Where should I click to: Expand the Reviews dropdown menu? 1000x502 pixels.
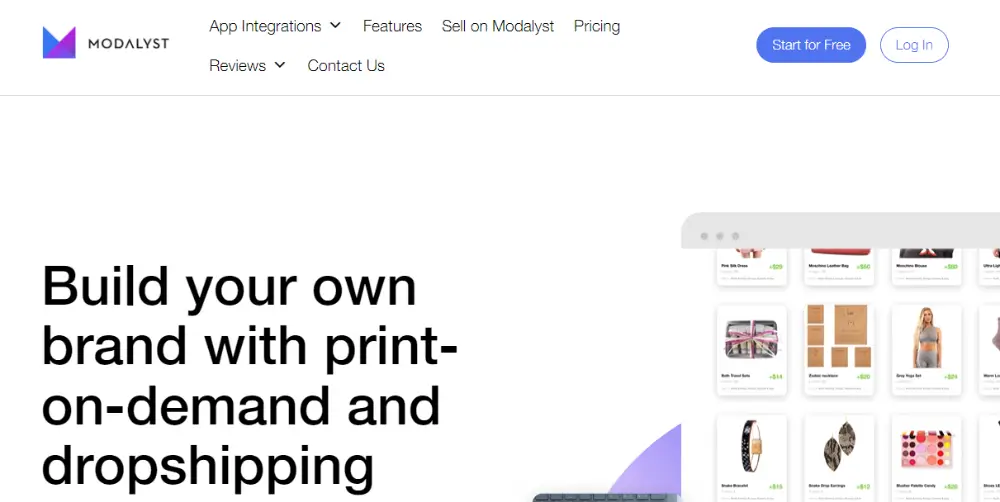click(x=247, y=66)
